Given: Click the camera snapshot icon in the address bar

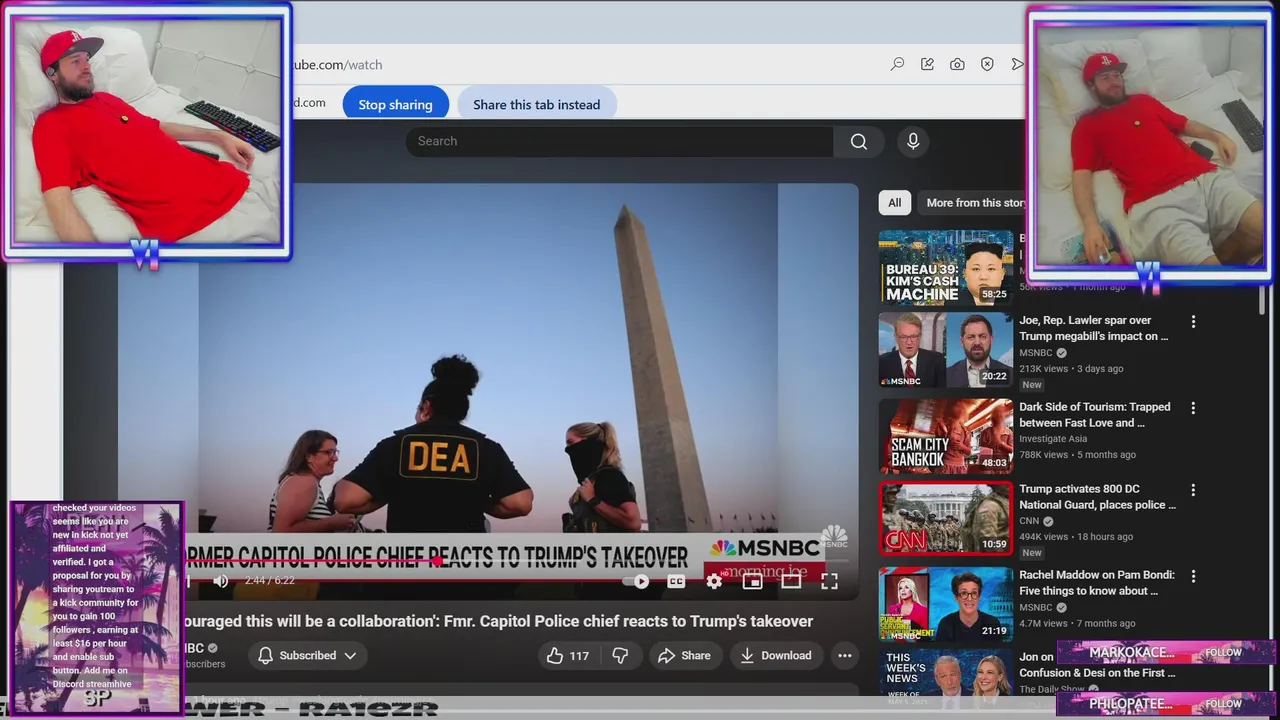Looking at the screenshot, I should coord(957,64).
